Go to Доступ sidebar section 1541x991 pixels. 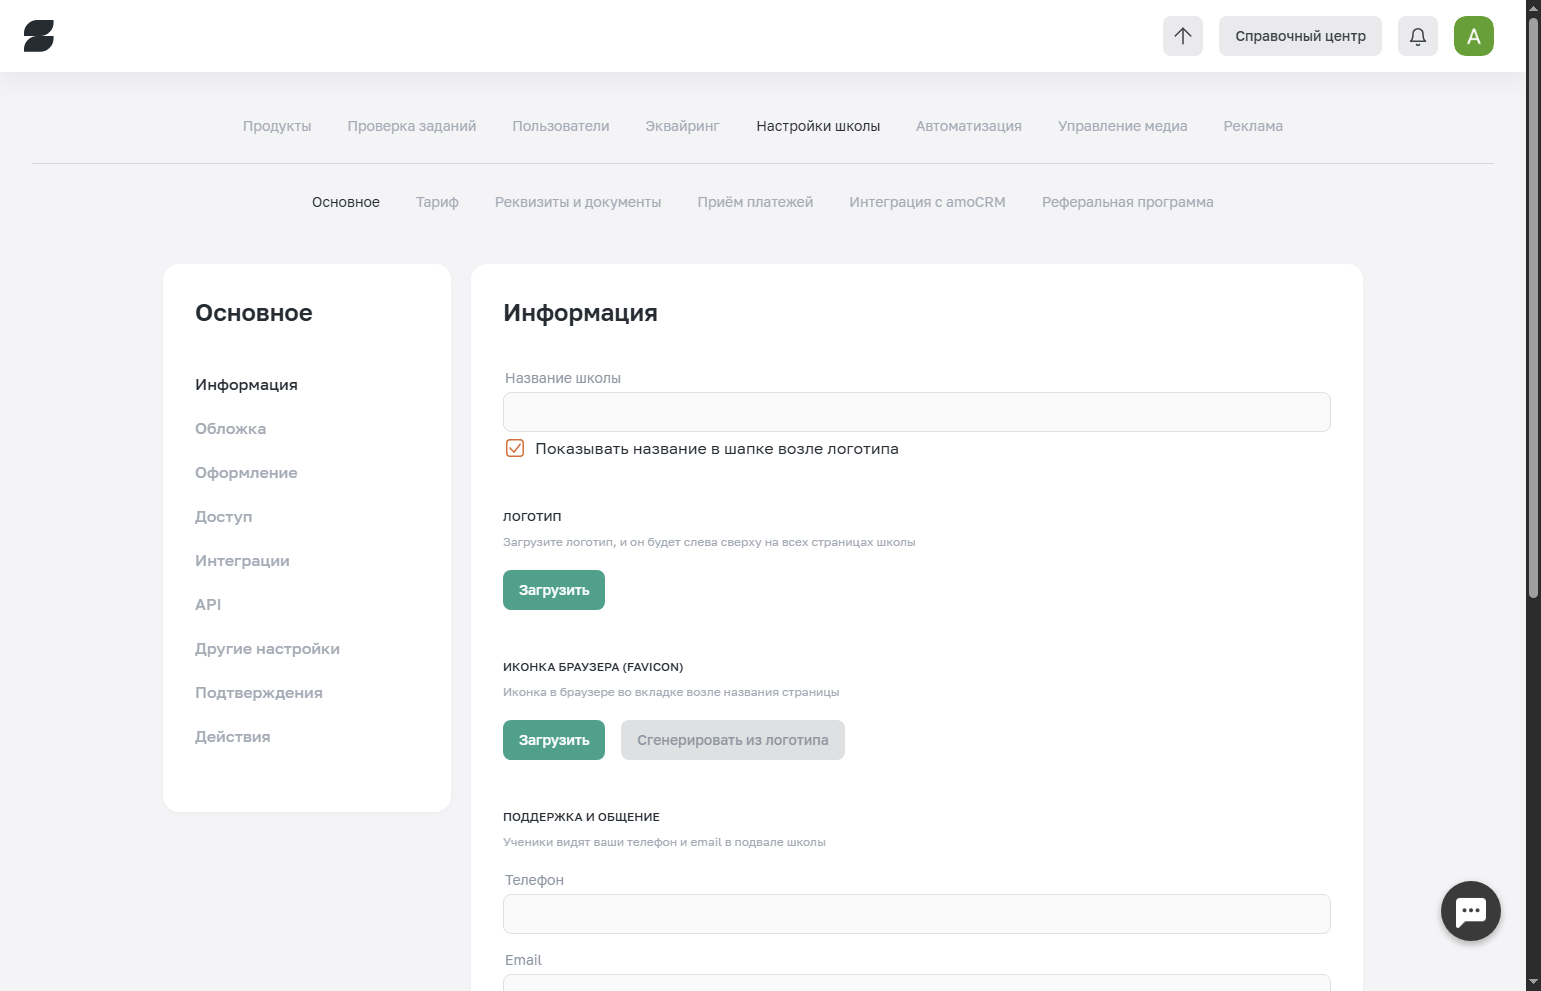pyautogui.click(x=223, y=517)
